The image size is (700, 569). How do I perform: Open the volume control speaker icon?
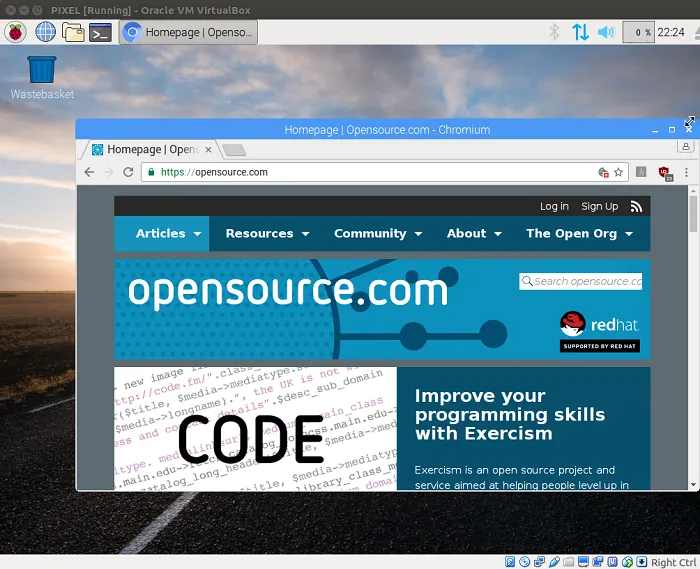[606, 32]
